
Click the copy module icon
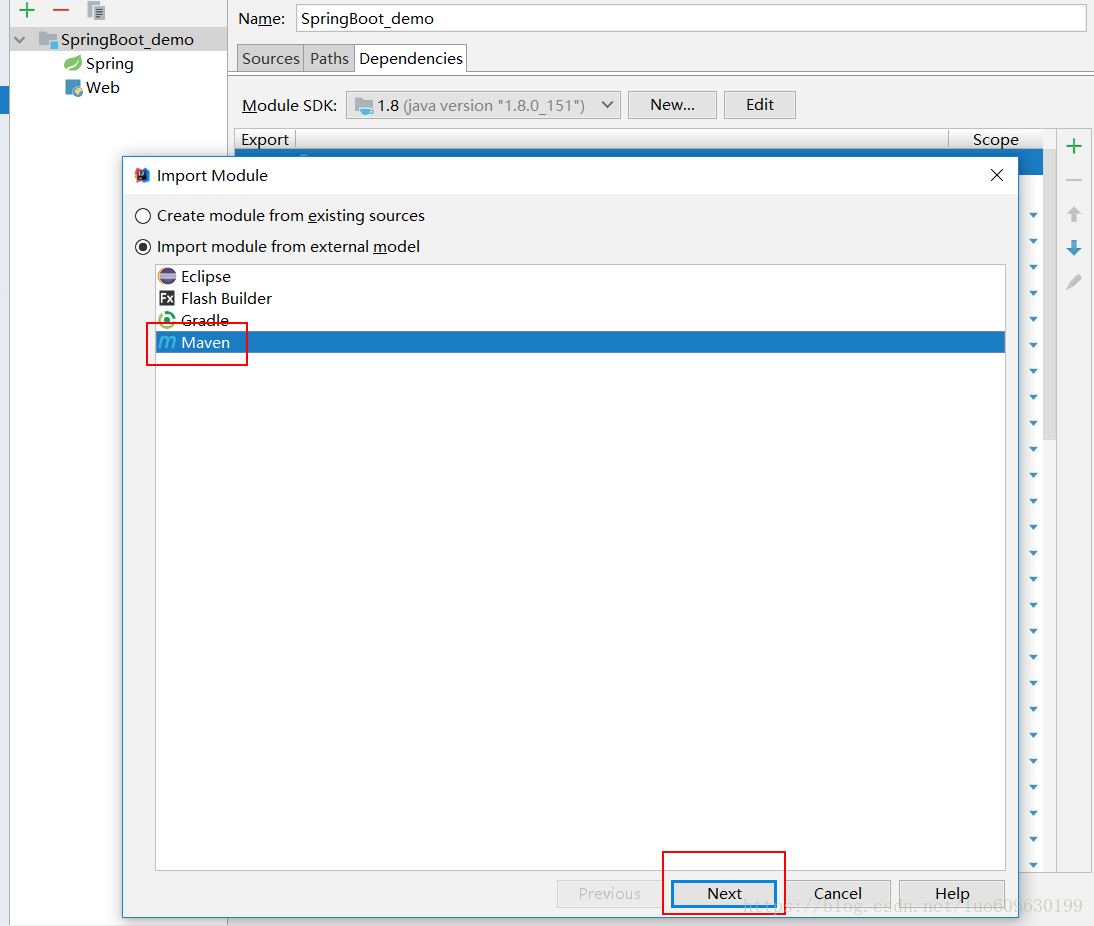click(96, 10)
